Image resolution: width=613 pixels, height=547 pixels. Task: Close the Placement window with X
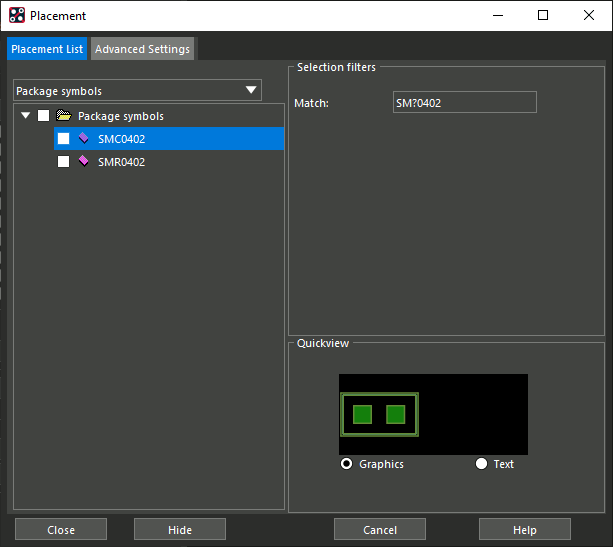pos(589,16)
